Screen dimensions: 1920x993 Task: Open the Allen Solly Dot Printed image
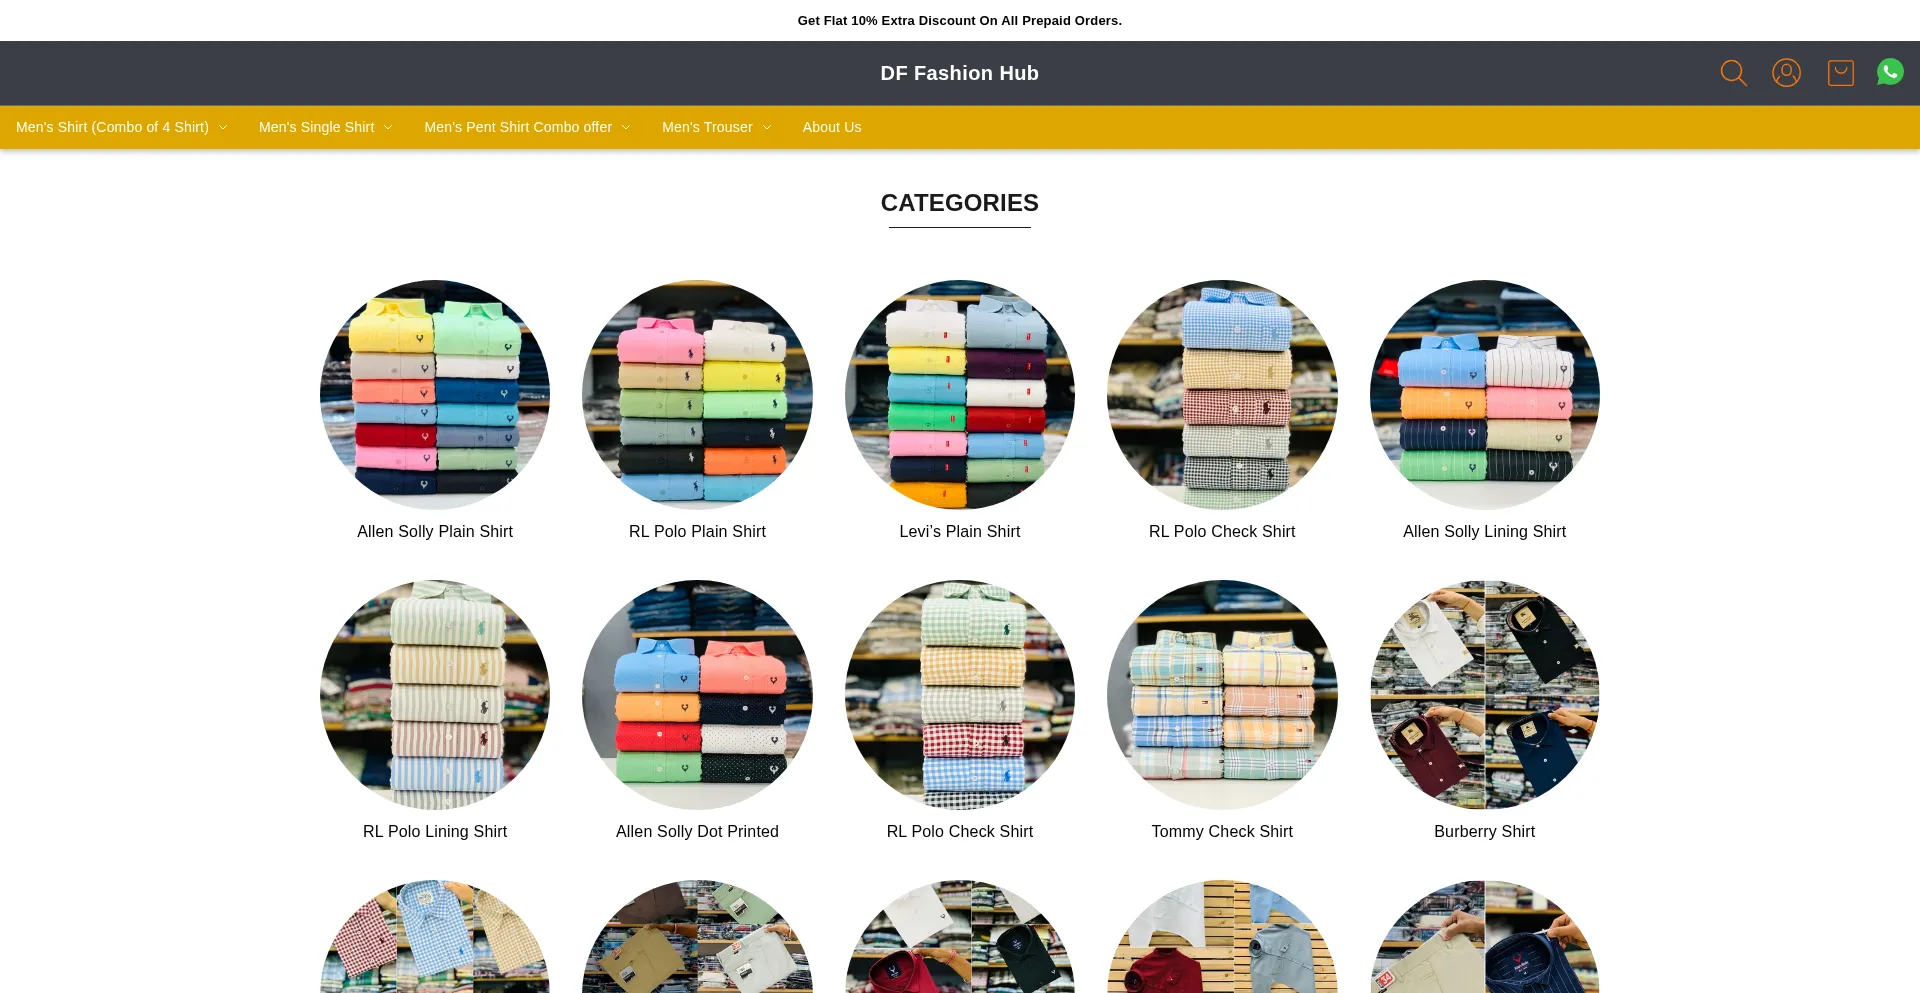click(x=697, y=695)
